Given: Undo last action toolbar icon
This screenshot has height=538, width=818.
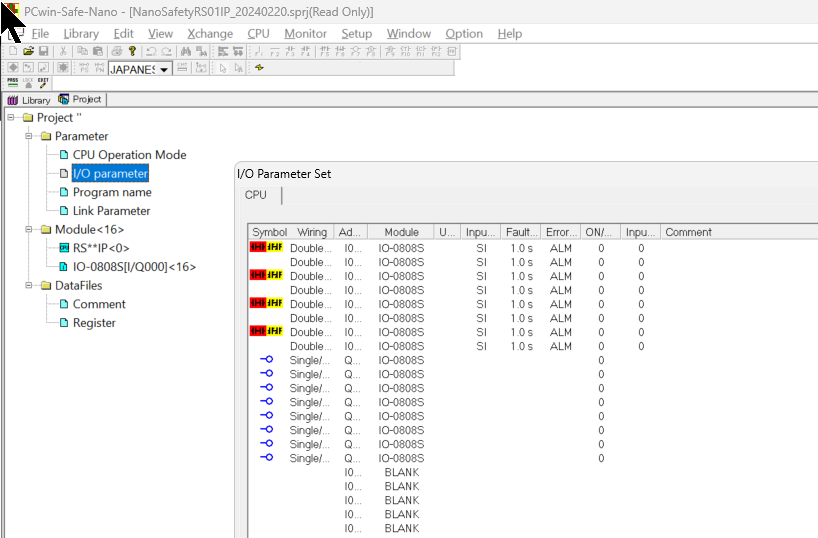Looking at the screenshot, I should [151, 51].
